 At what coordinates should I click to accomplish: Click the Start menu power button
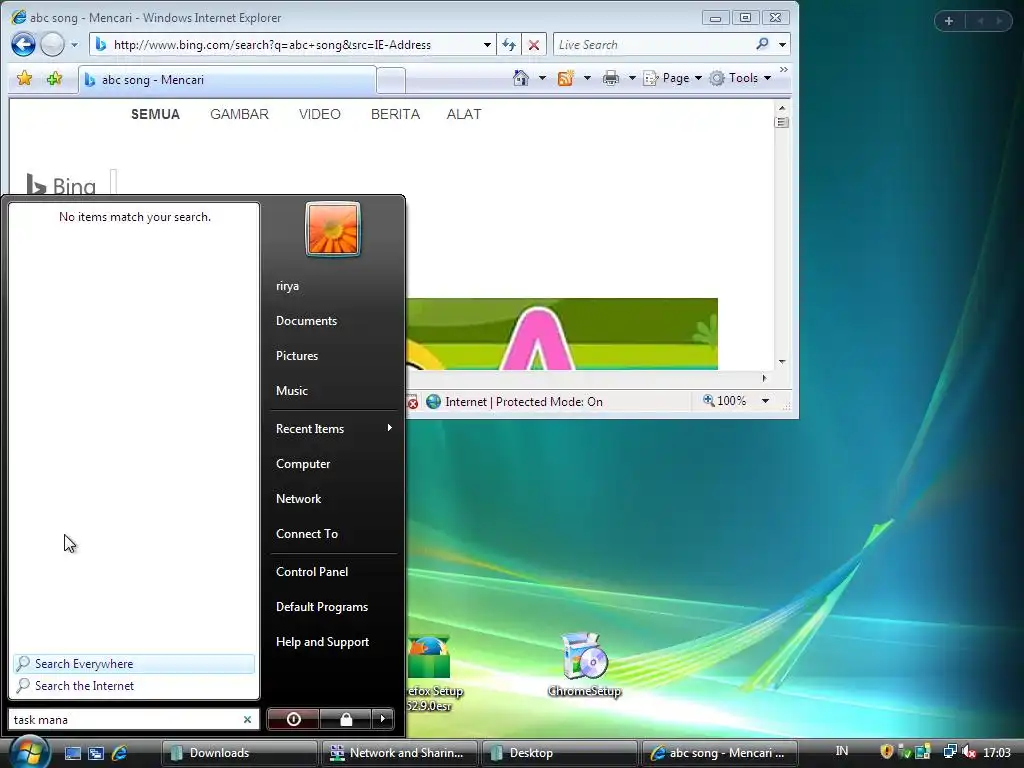293,719
